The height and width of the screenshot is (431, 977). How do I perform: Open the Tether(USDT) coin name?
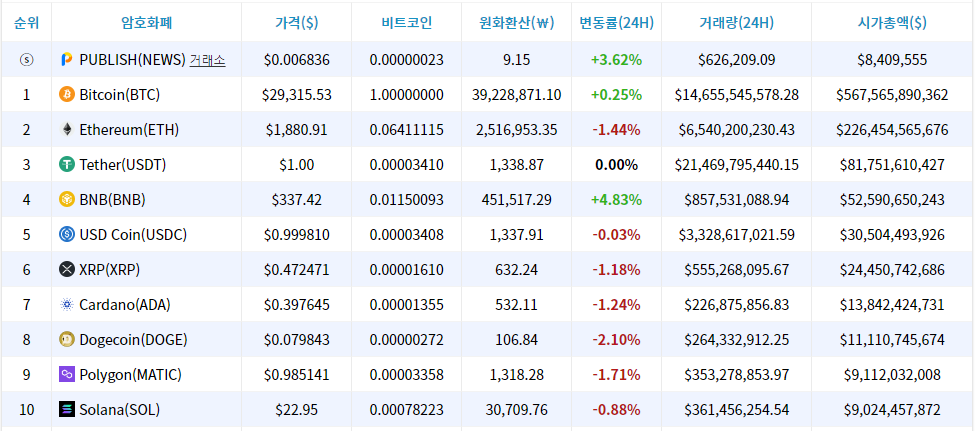click(x=123, y=164)
